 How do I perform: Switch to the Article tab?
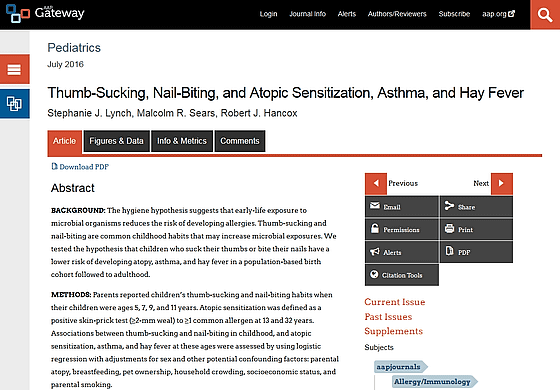(64, 141)
